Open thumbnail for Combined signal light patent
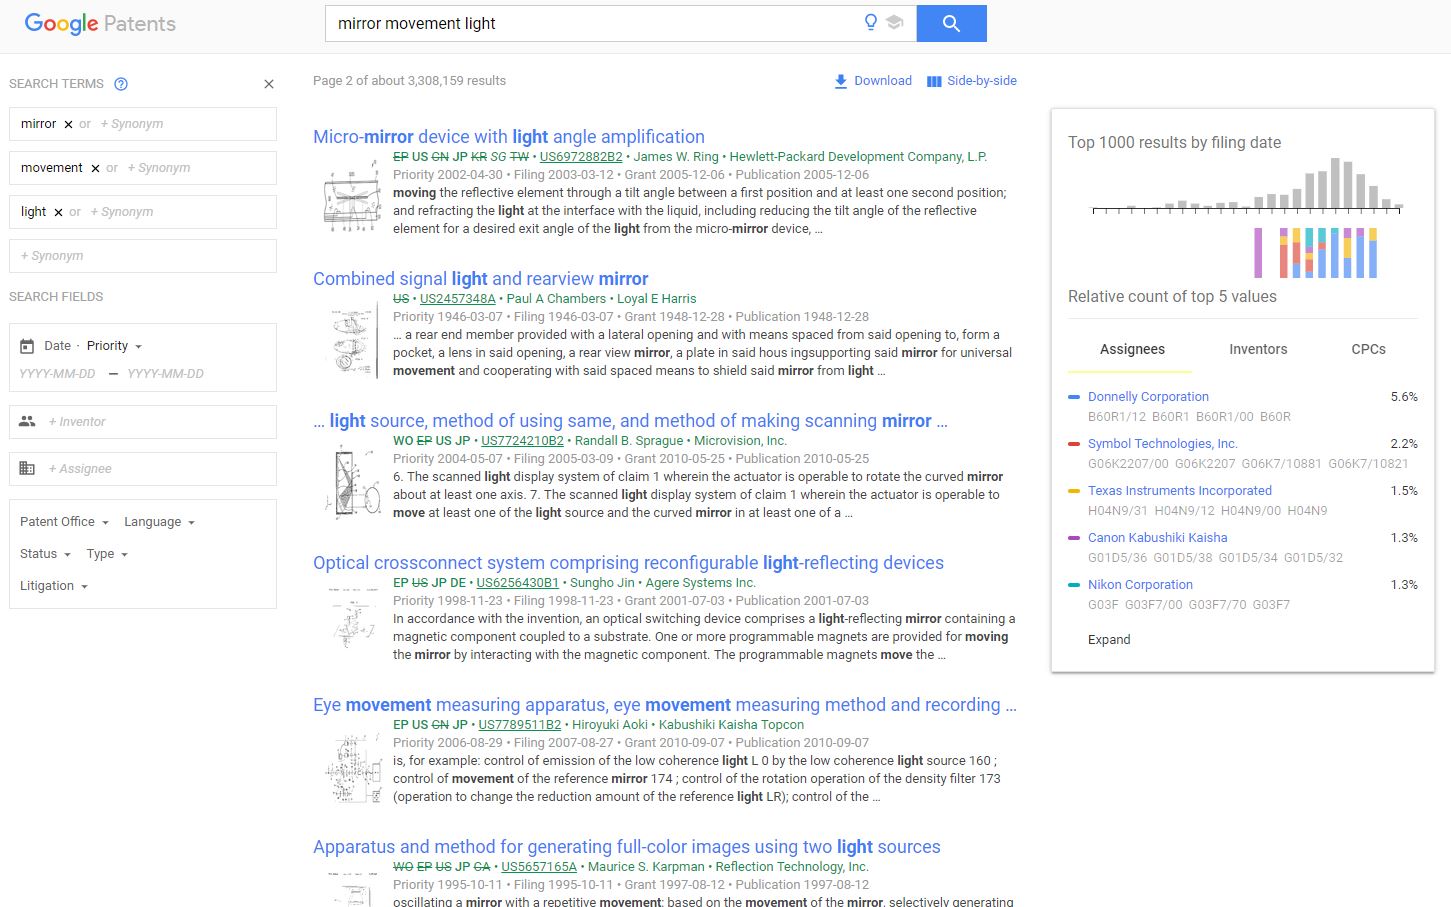Image resolution: width=1451 pixels, height=907 pixels. tap(352, 341)
